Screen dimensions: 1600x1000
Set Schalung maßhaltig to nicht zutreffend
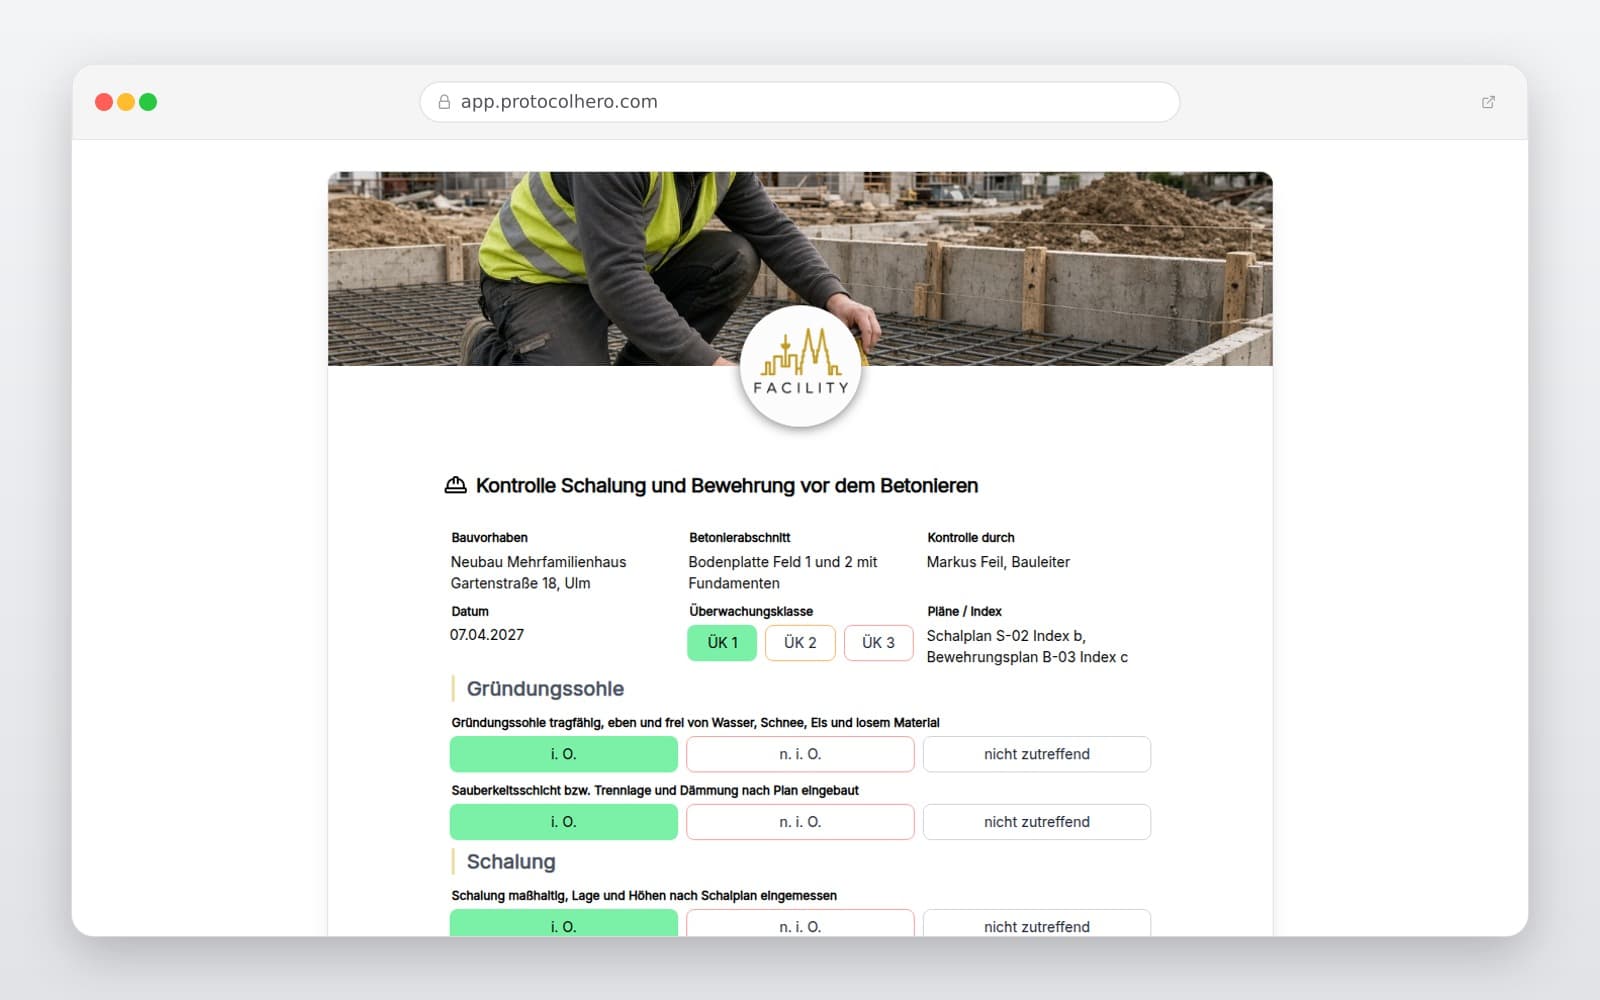coord(1037,923)
